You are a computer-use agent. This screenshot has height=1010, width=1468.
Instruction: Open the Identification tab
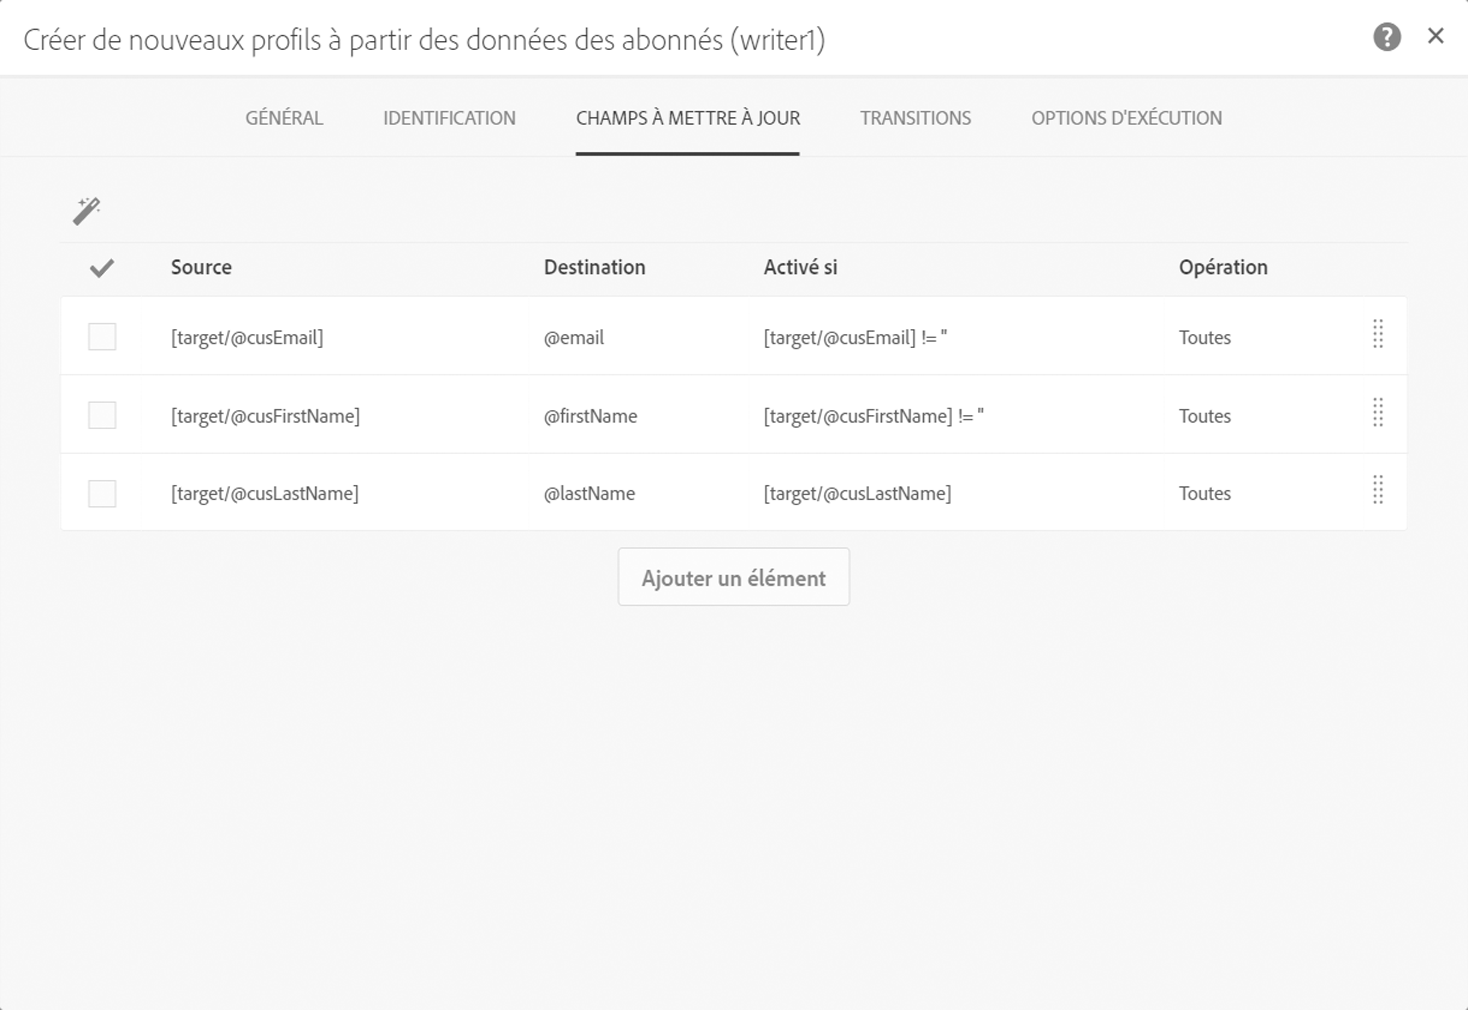449,118
